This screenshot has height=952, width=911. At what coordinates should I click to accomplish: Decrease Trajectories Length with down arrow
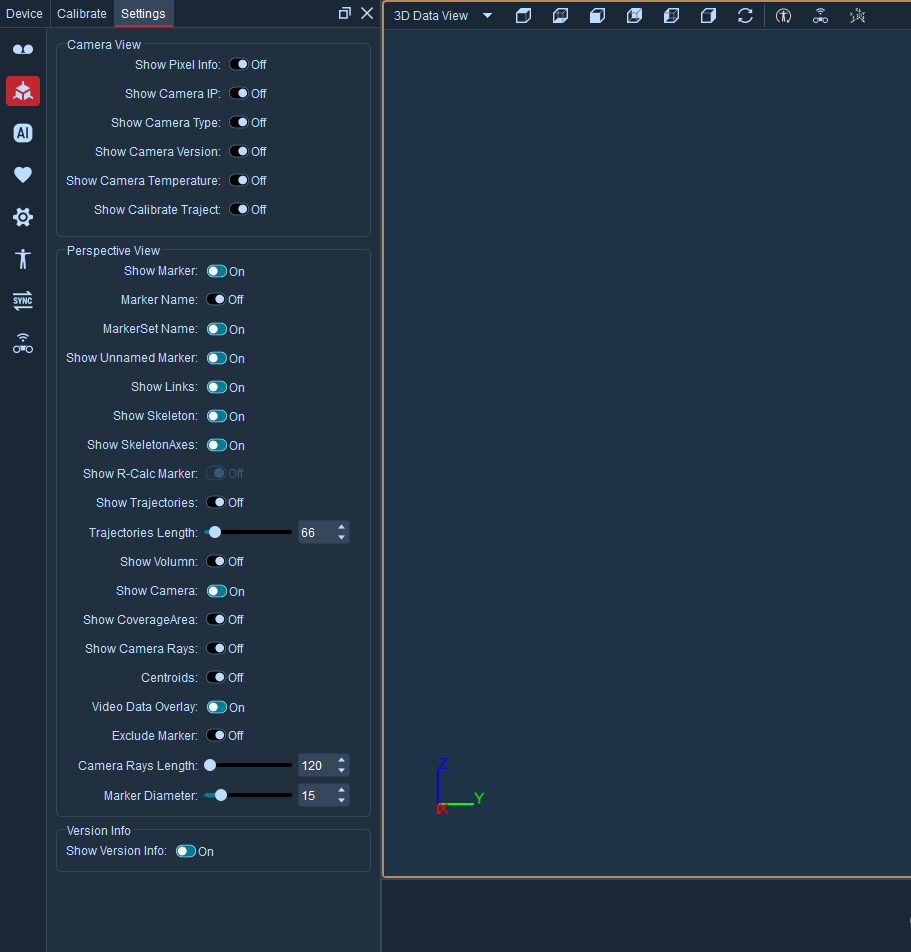click(341, 537)
